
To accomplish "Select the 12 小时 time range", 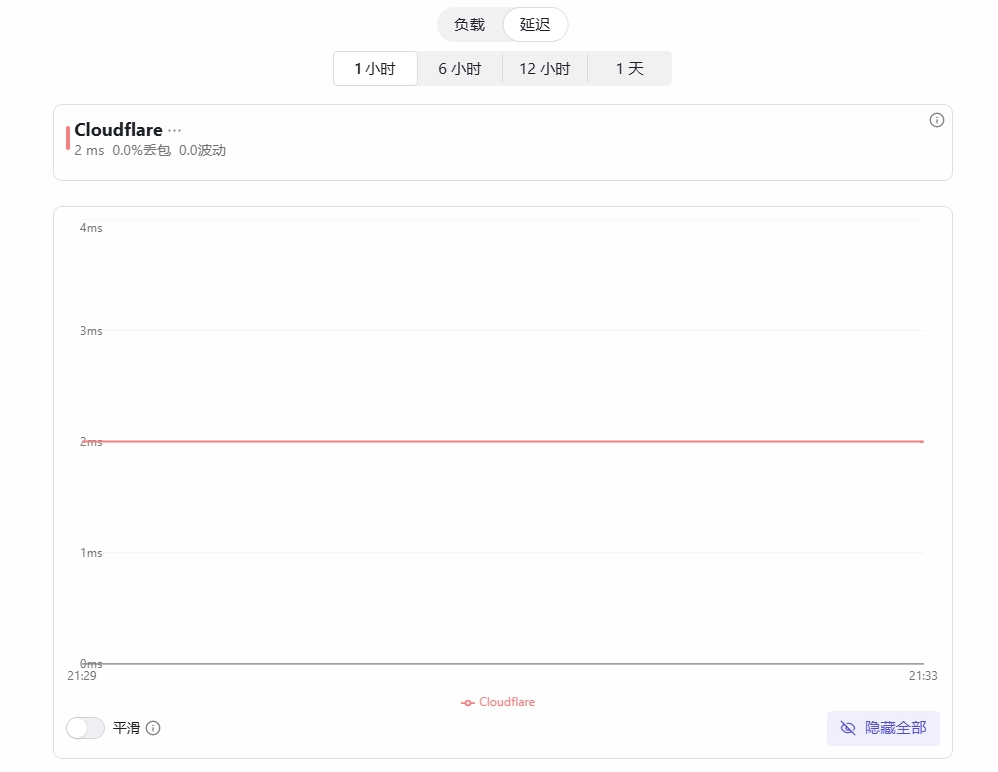I will coord(545,68).
